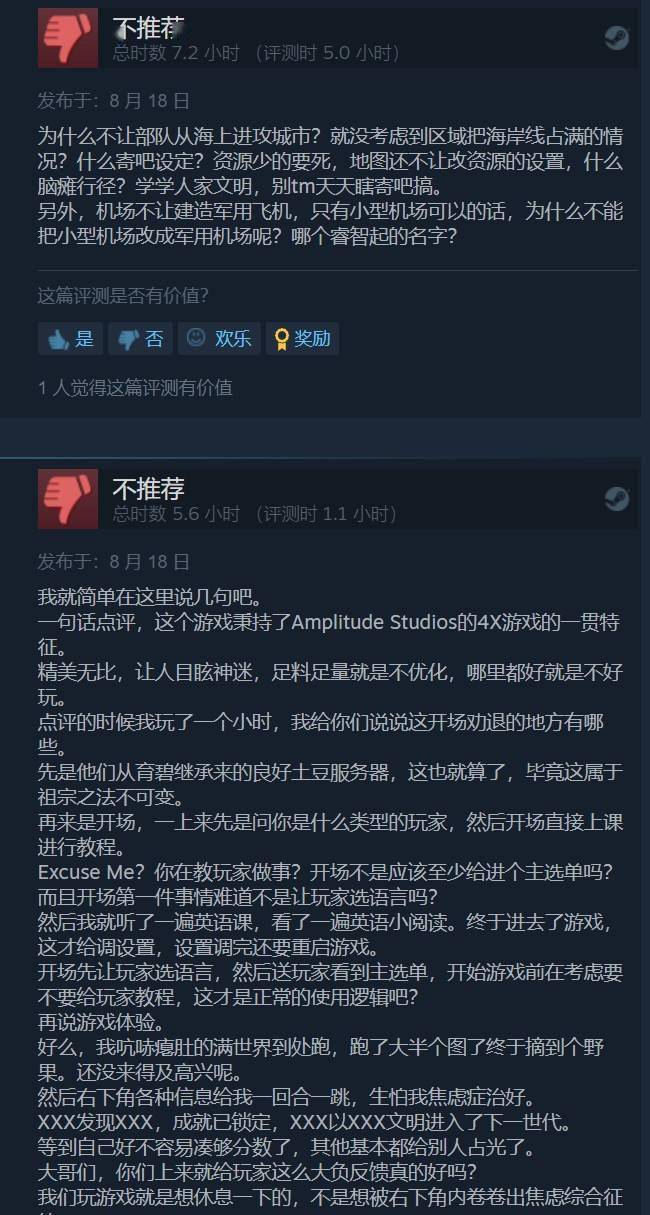This screenshot has height=1215, width=650.
Task: Click the smiley face icon in 欢乐 button
Action: [196, 337]
